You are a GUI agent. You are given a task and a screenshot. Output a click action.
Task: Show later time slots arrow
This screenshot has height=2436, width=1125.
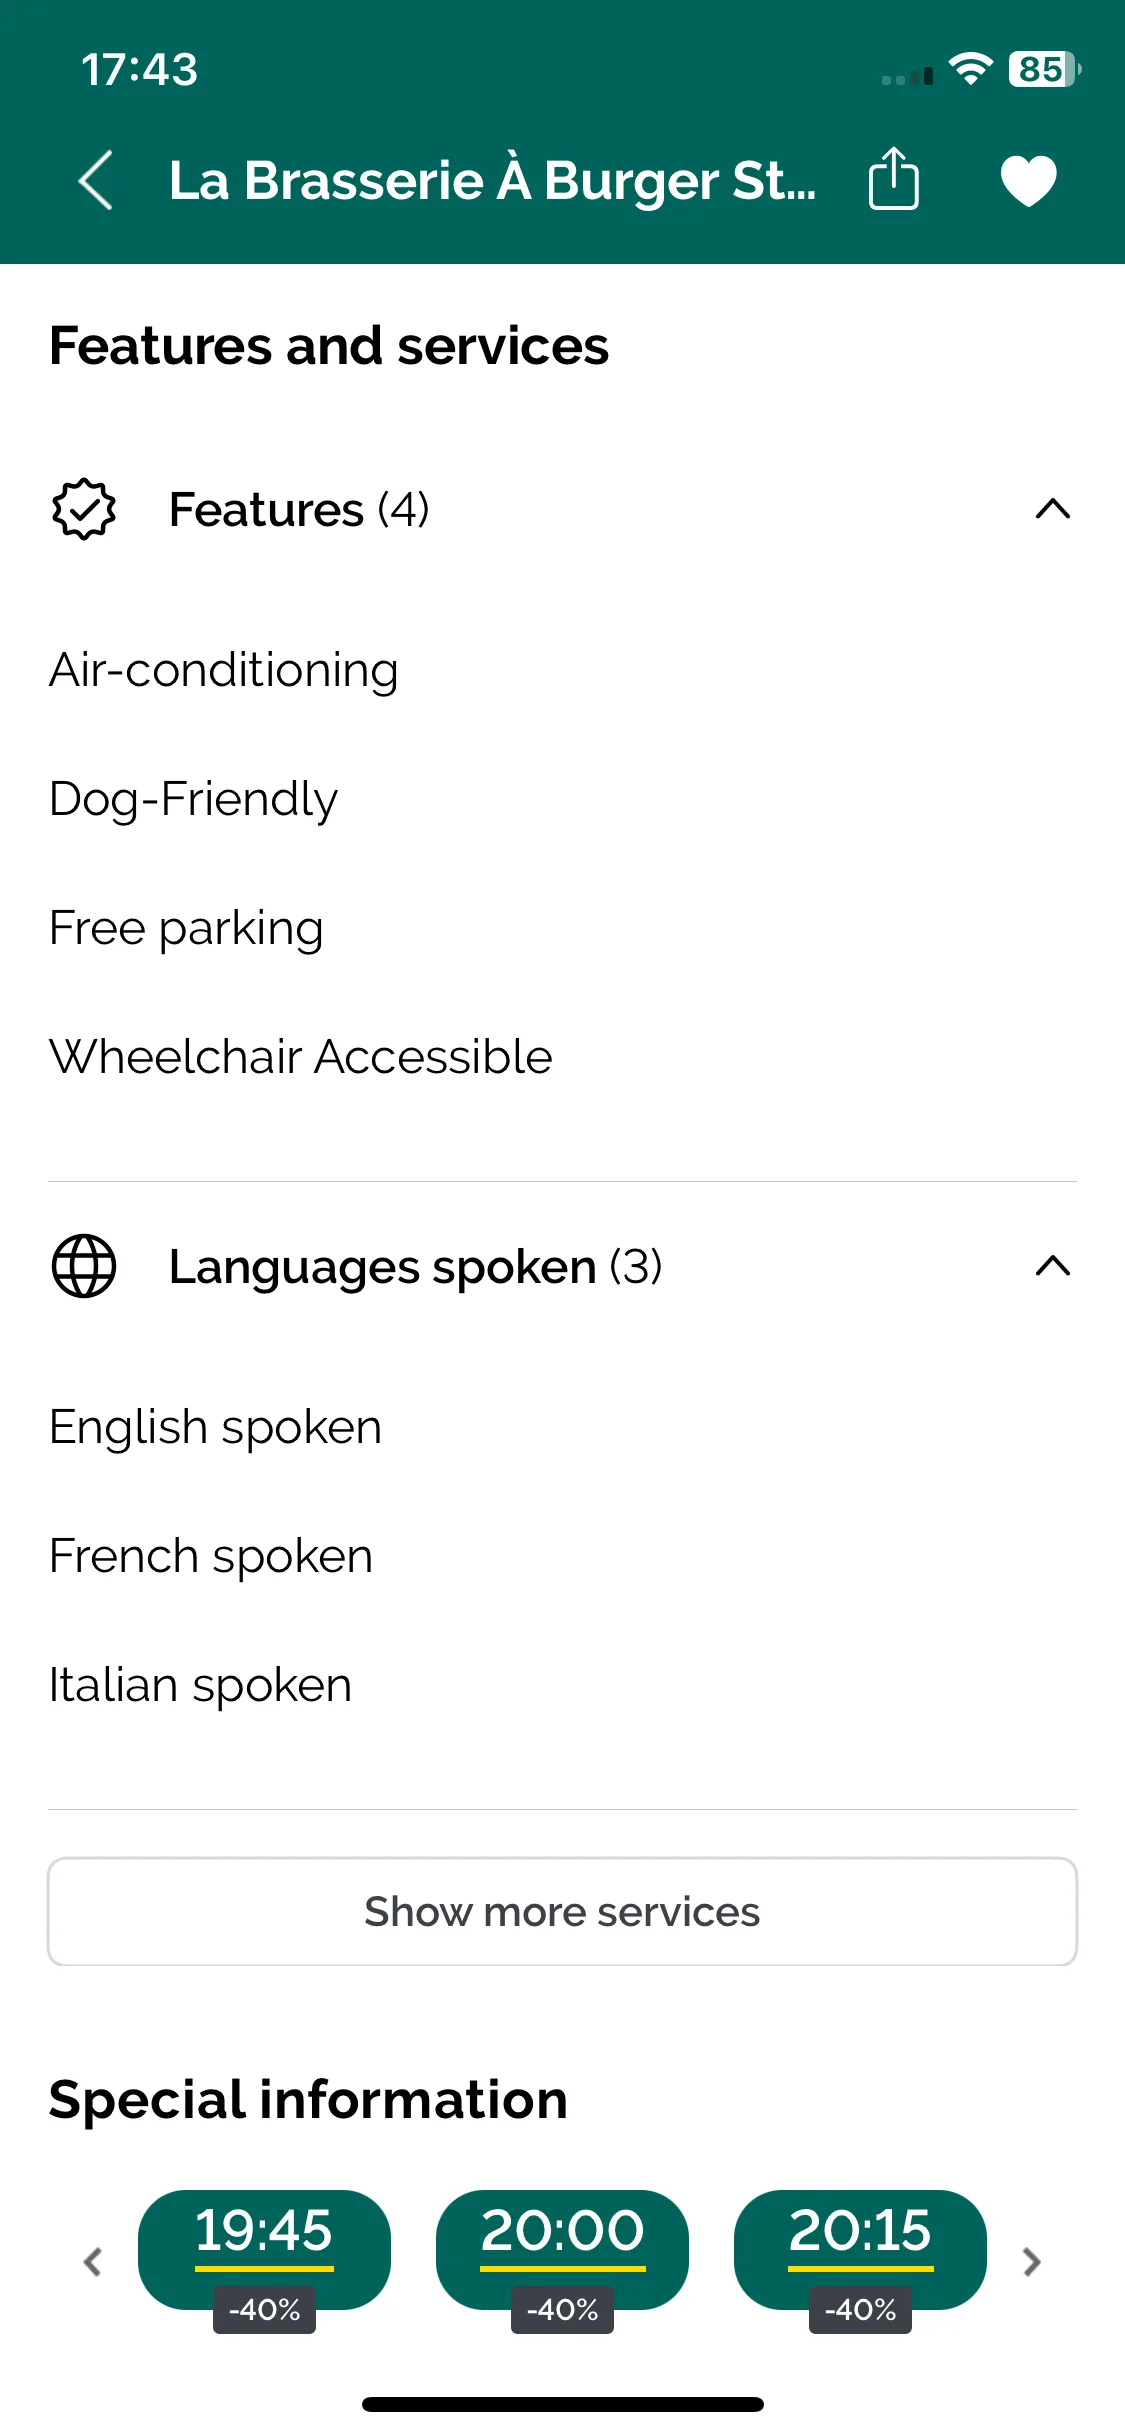click(1032, 2262)
